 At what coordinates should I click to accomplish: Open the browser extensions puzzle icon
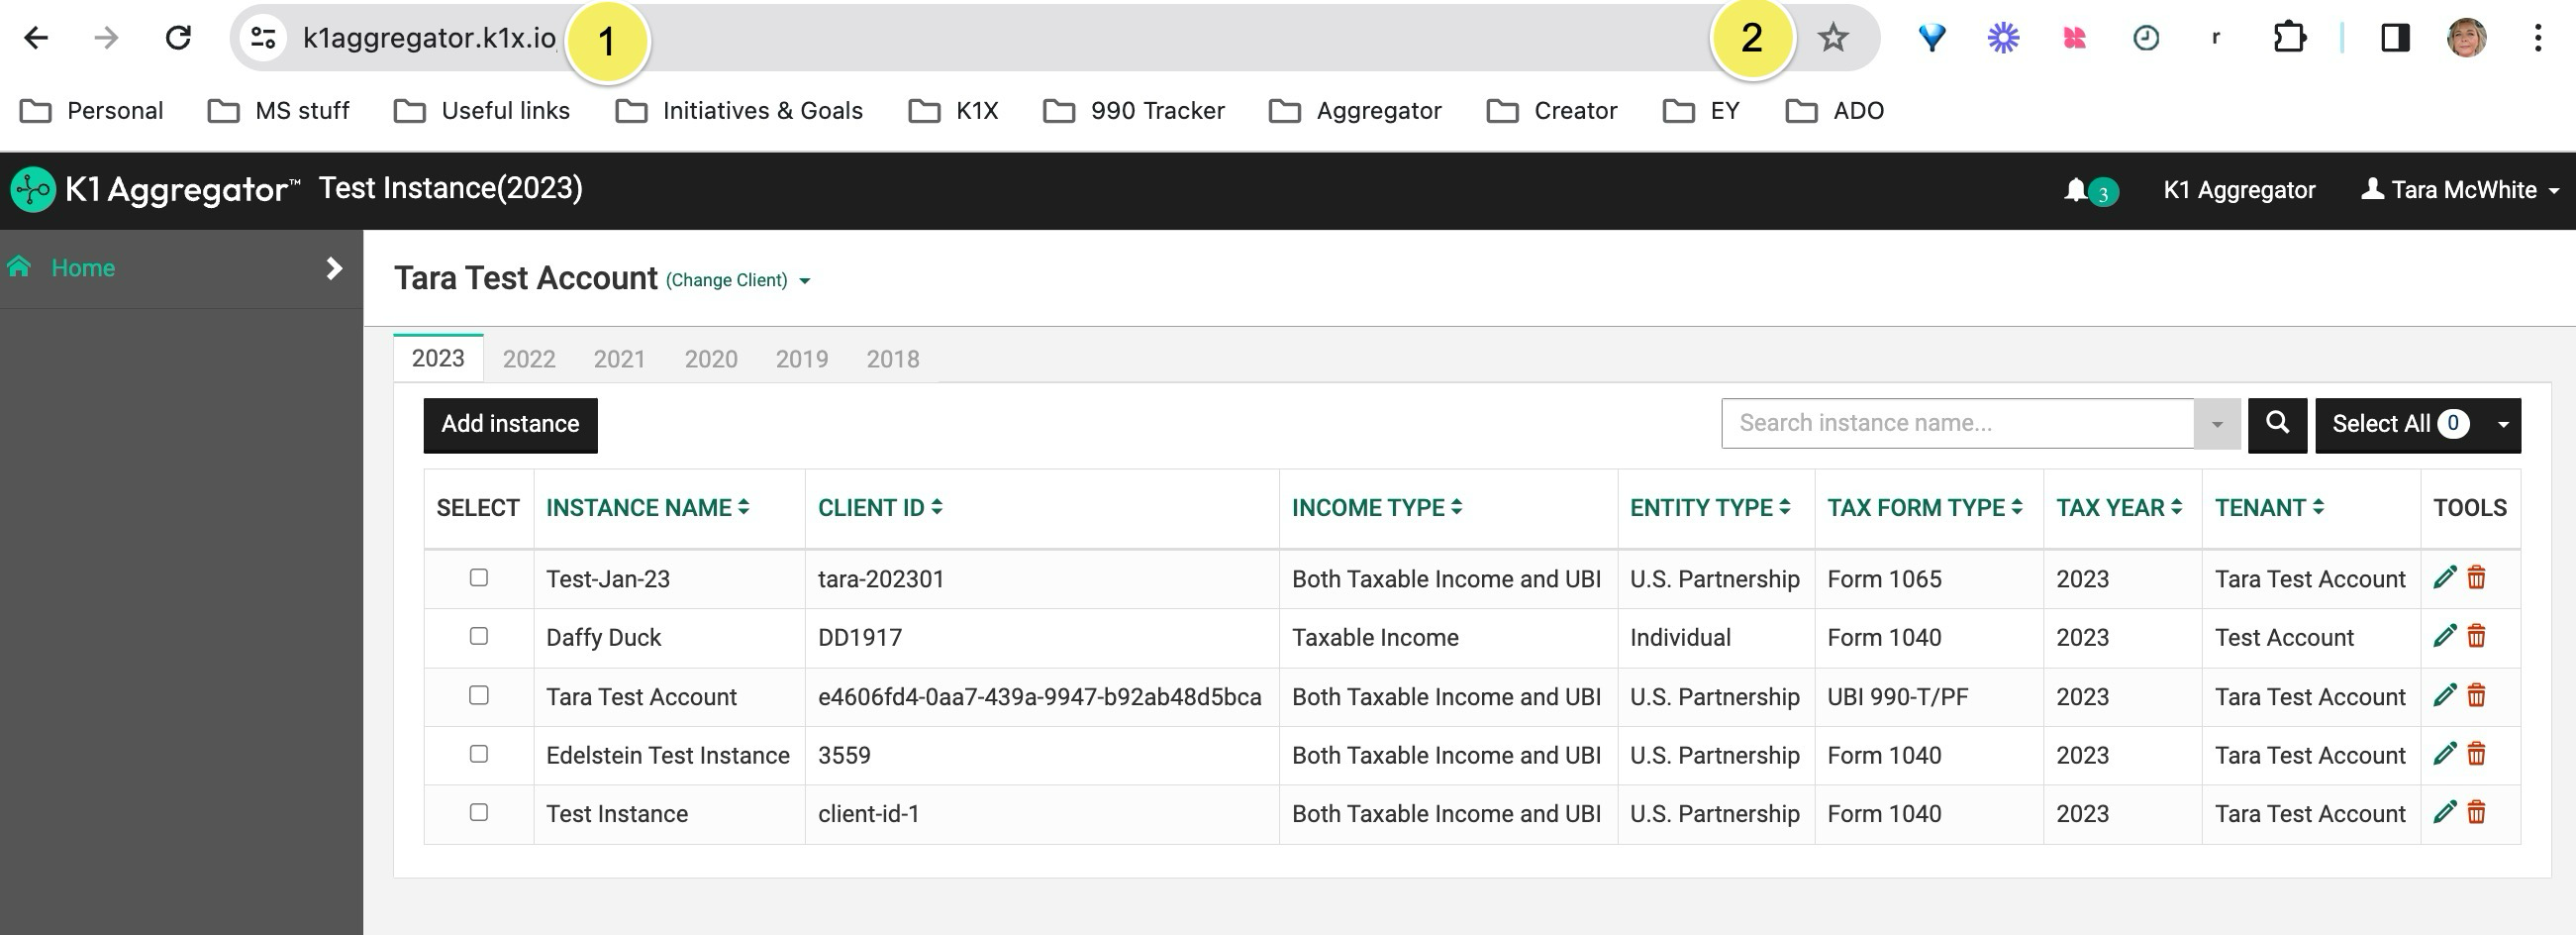pos(2289,38)
